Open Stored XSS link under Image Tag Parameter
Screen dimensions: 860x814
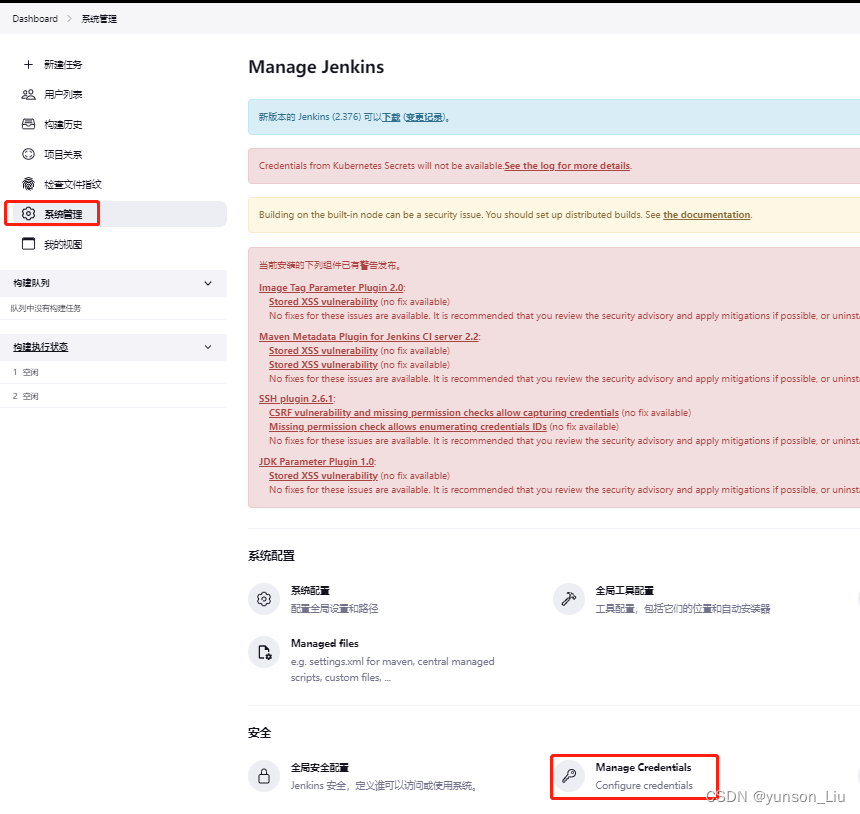point(323,302)
